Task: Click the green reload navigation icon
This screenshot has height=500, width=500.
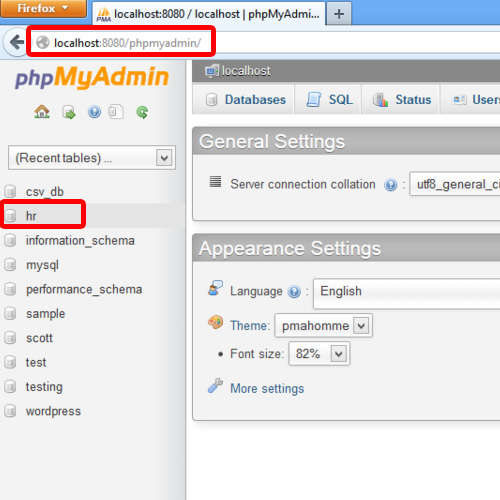Action: coord(142,112)
